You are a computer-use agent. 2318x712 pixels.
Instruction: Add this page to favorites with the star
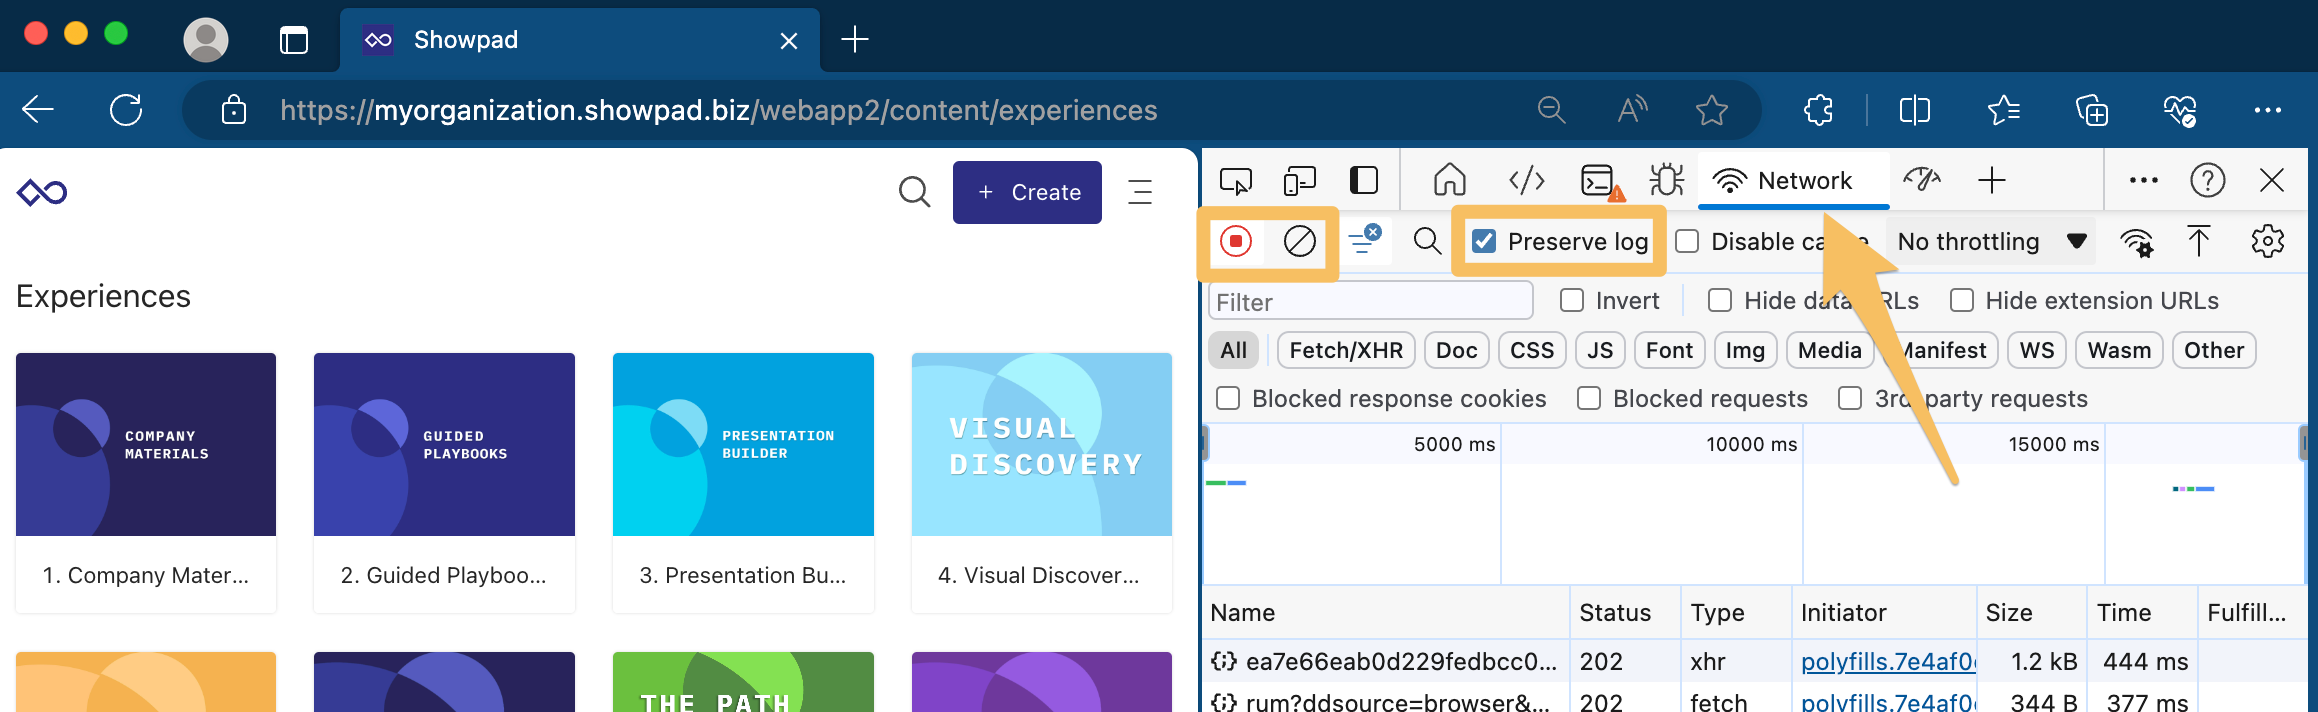(1712, 110)
